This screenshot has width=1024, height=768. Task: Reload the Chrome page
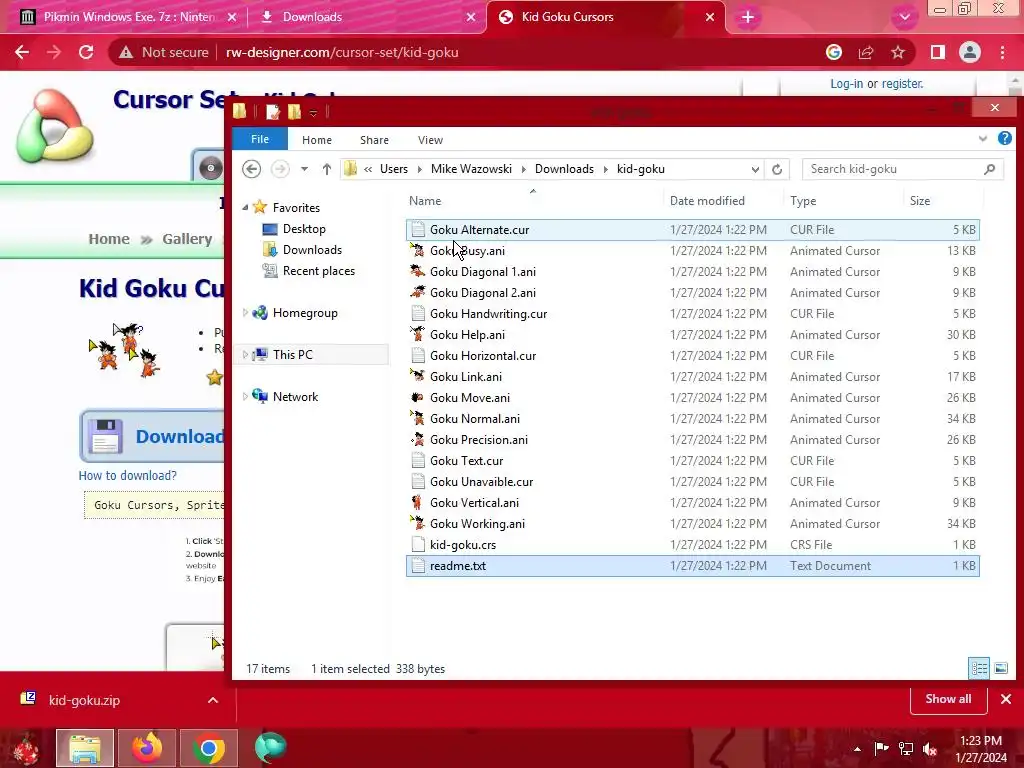(86, 52)
